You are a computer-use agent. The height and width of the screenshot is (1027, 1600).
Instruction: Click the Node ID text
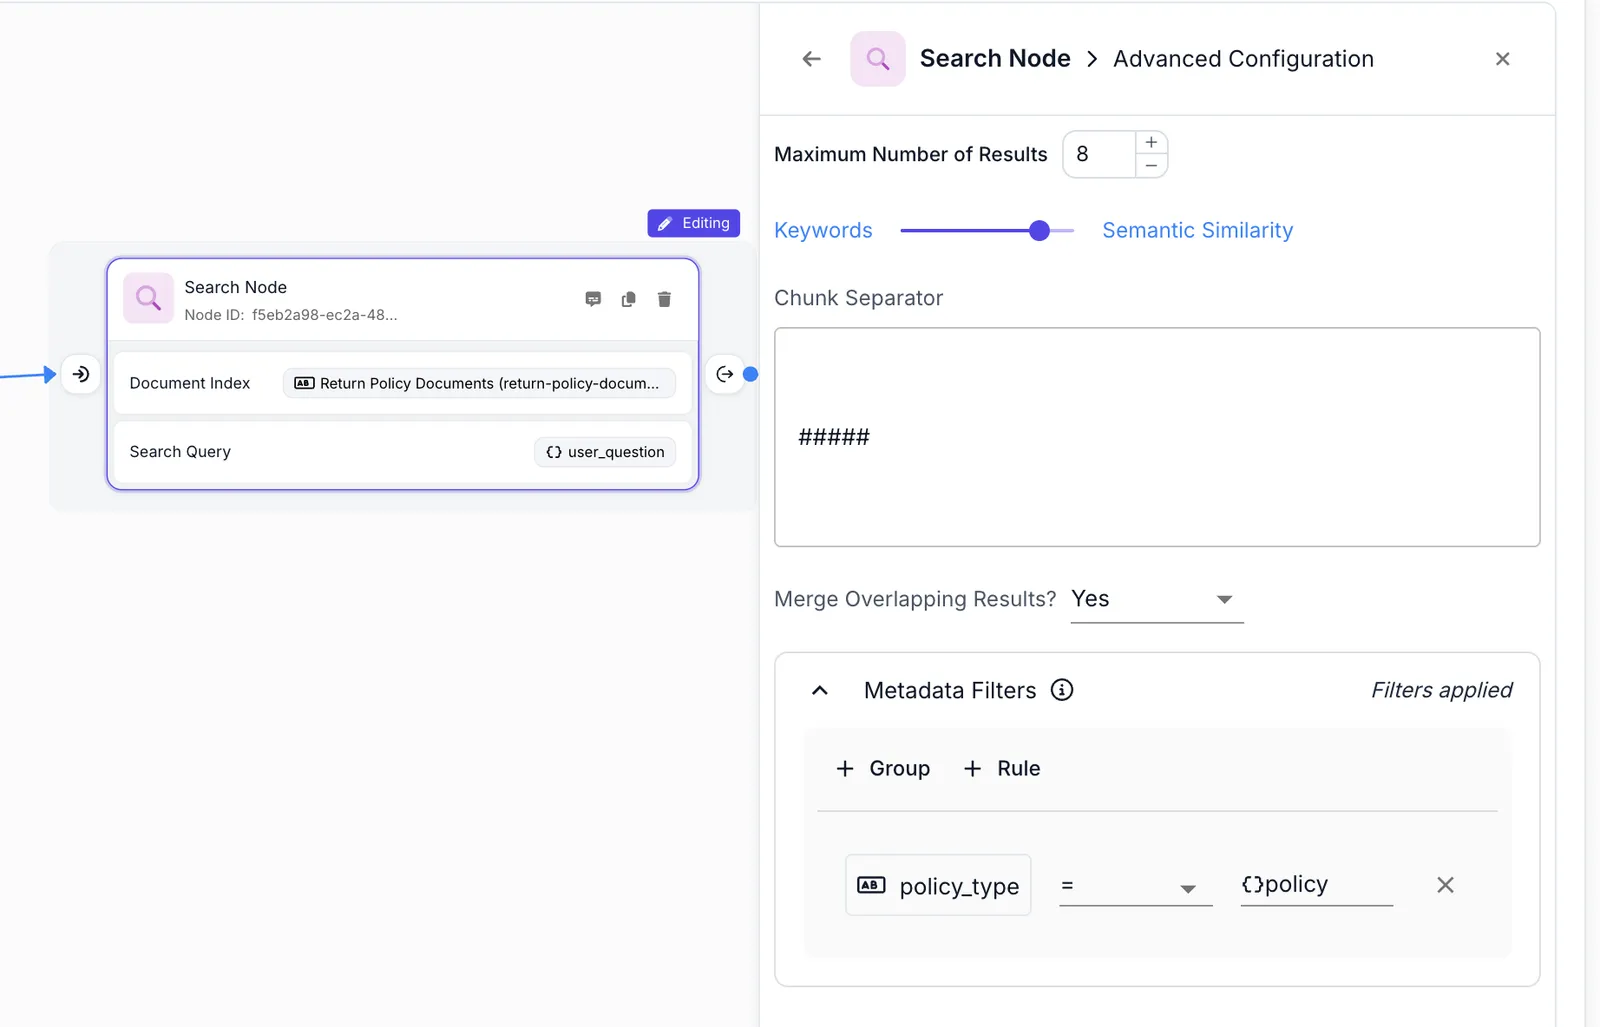290,315
